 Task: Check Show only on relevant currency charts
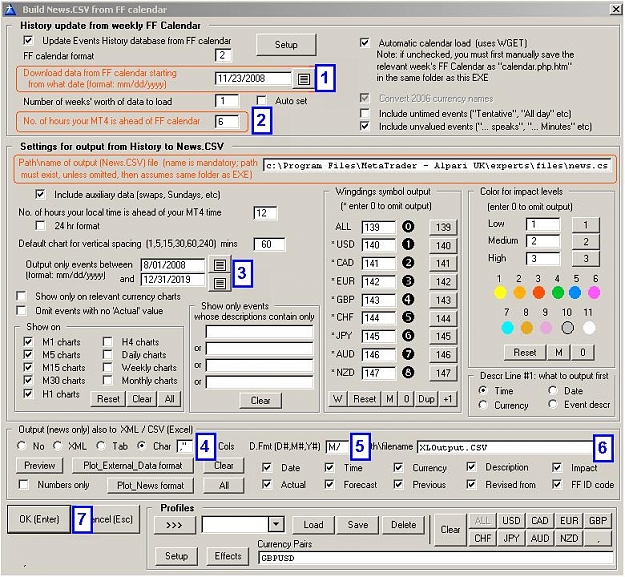tap(21, 296)
